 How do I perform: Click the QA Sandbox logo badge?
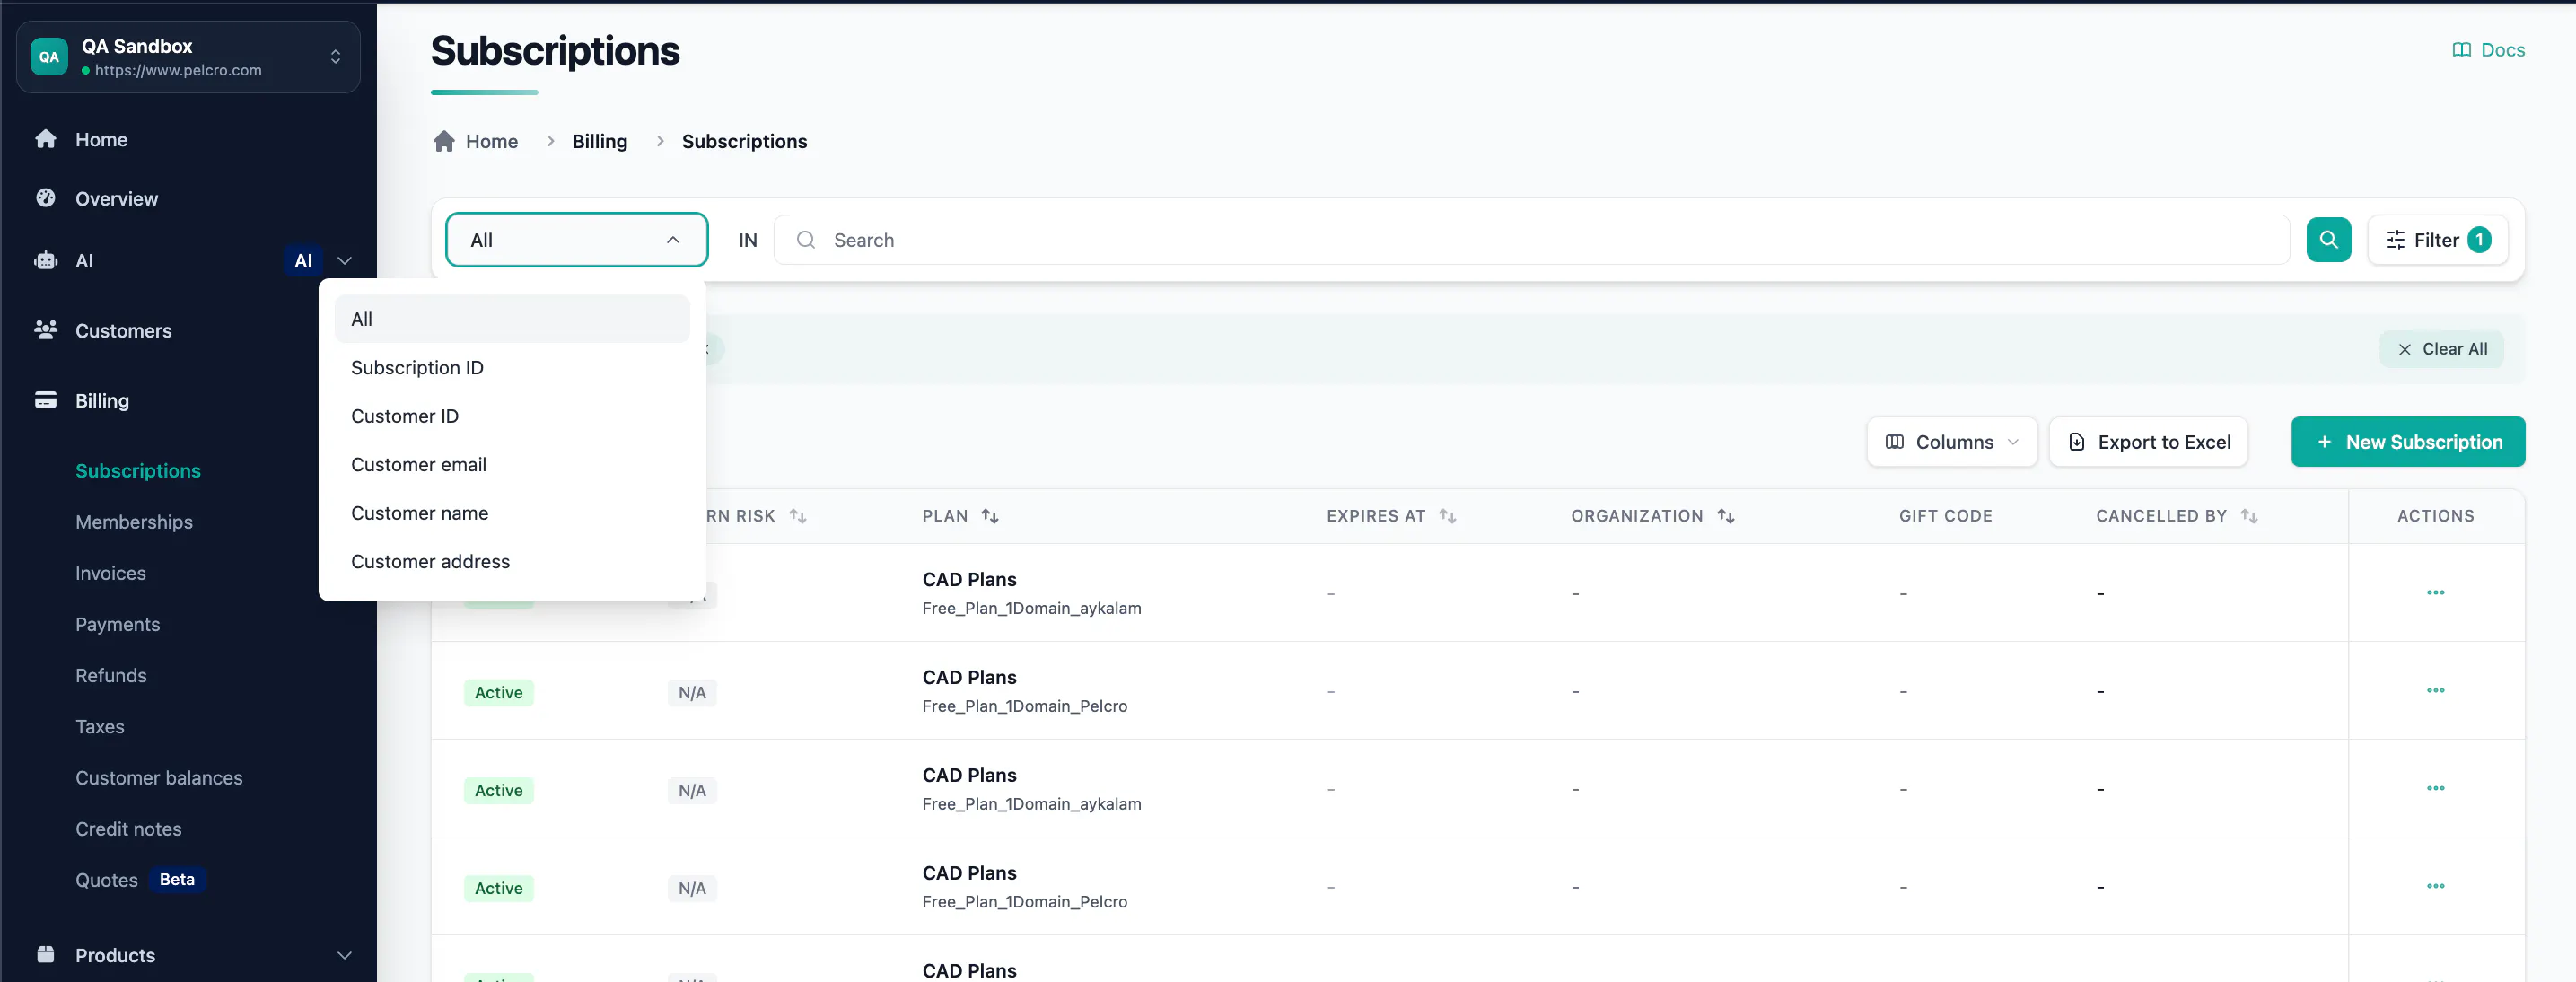[49, 57]
